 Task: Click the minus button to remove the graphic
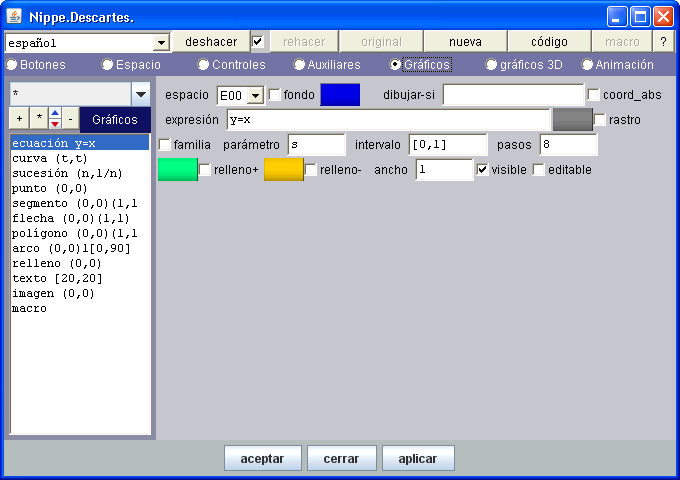click(70, 119)
